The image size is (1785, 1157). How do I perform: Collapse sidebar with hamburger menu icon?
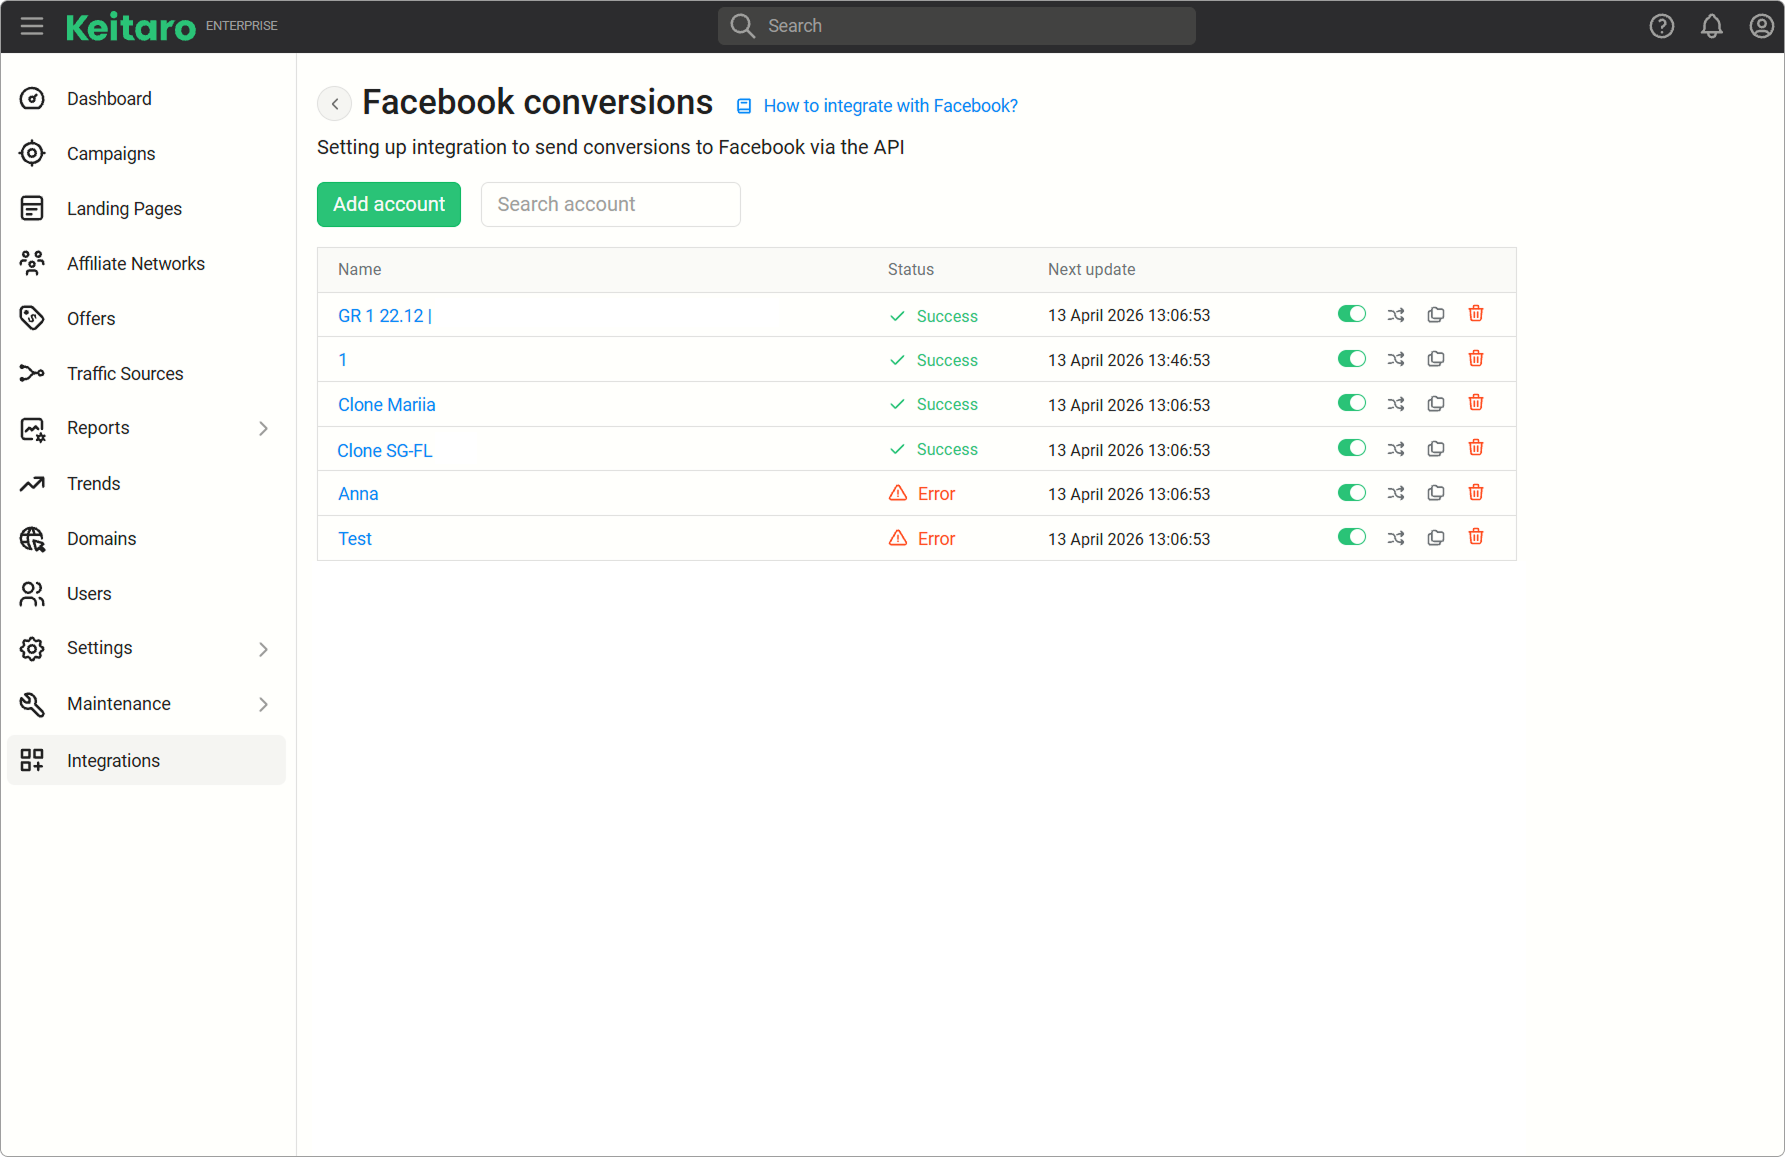click(x=32, y=26)
